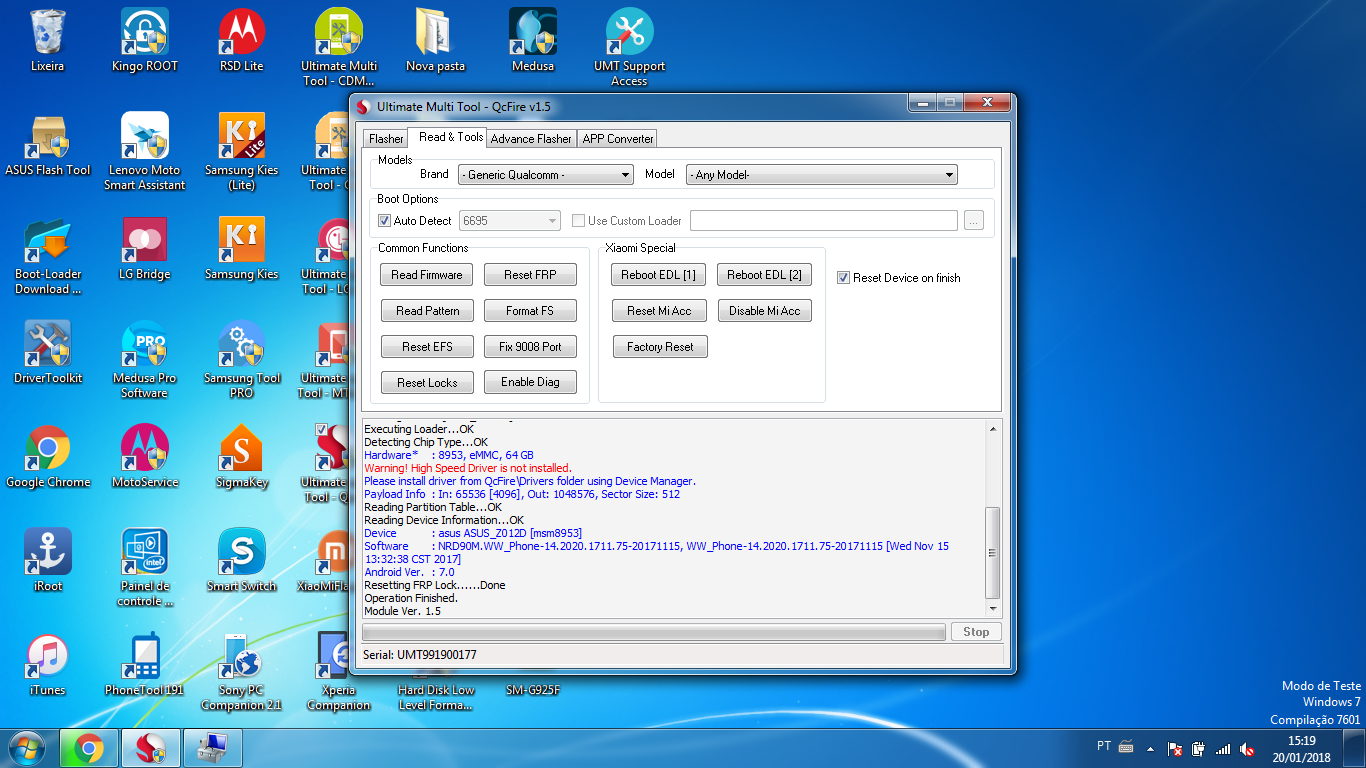This screenshot has height=768, width=1366.
Task: Open Sony PC Companion 2.1 icon
Action: click(242, 671)
